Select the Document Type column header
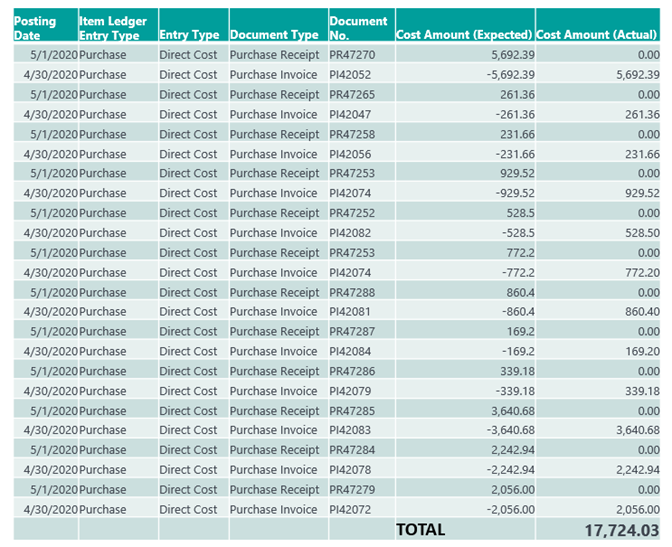This screenshot has height=547, width=672. point(279,25)
